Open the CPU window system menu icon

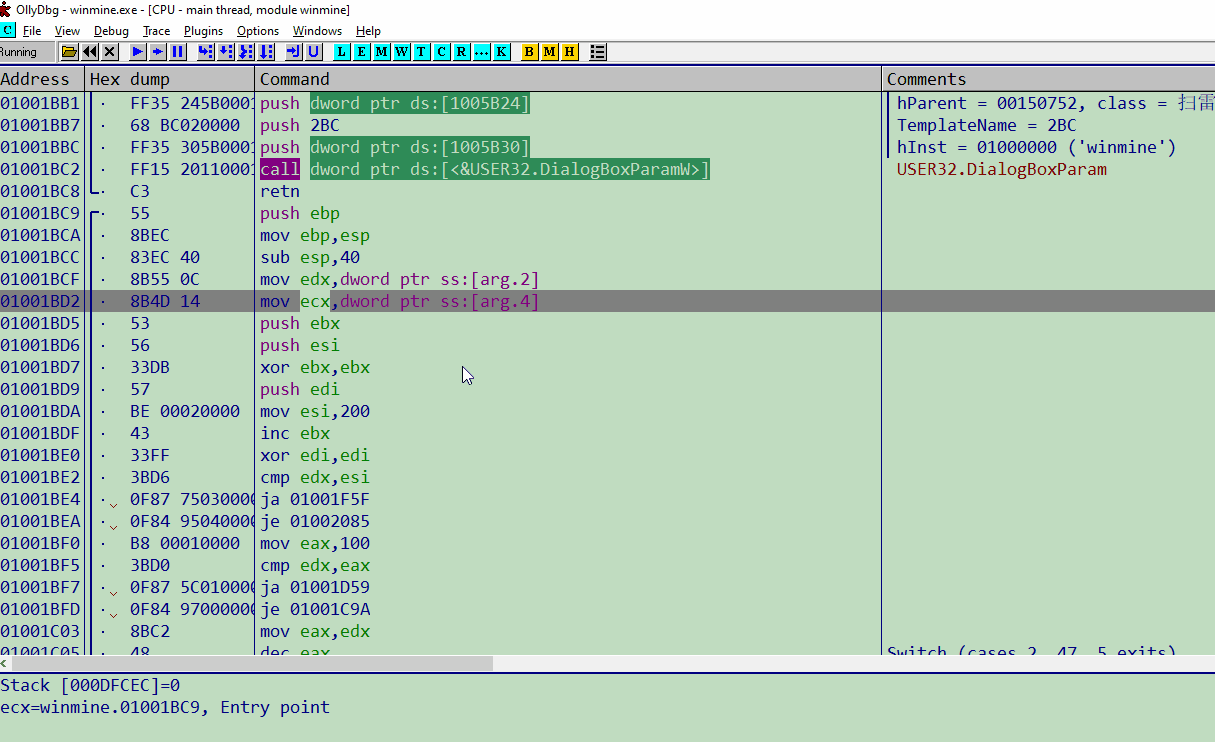point(8,30)
